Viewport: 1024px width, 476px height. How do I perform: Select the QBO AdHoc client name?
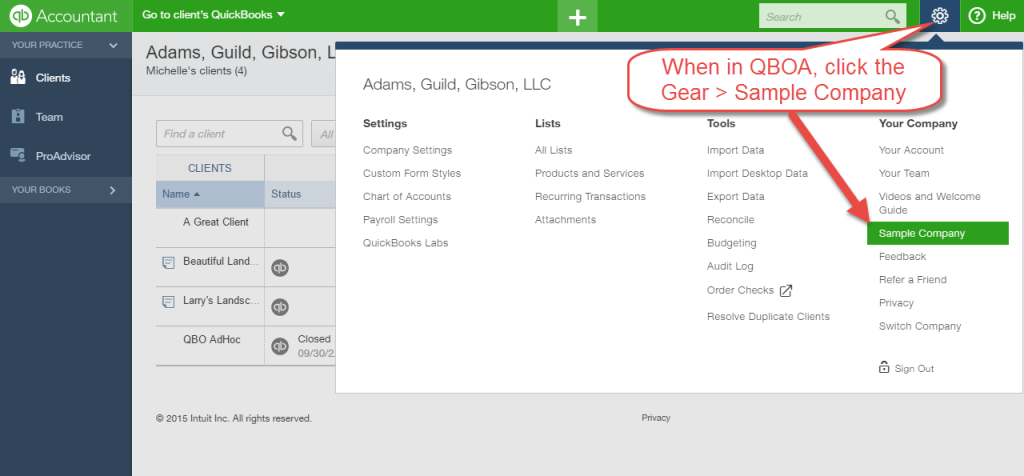(x=212, y=340)
